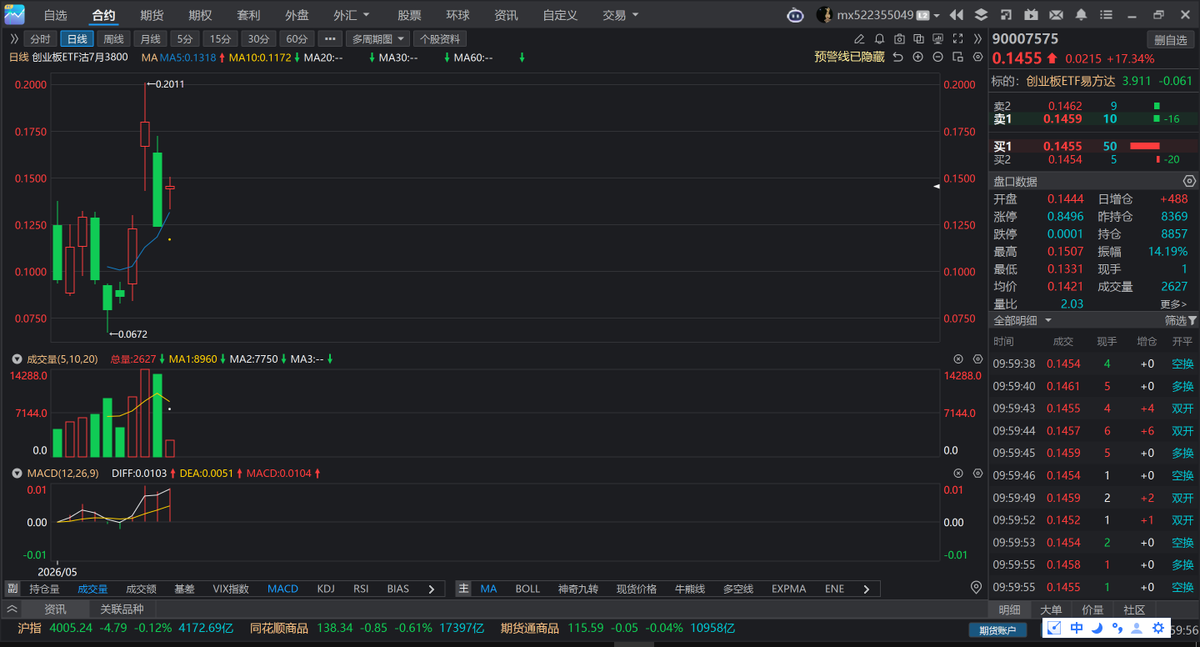Open chart settings hexagon icon
Screen dimensions: 1200x647
click(x=978, y=57)
